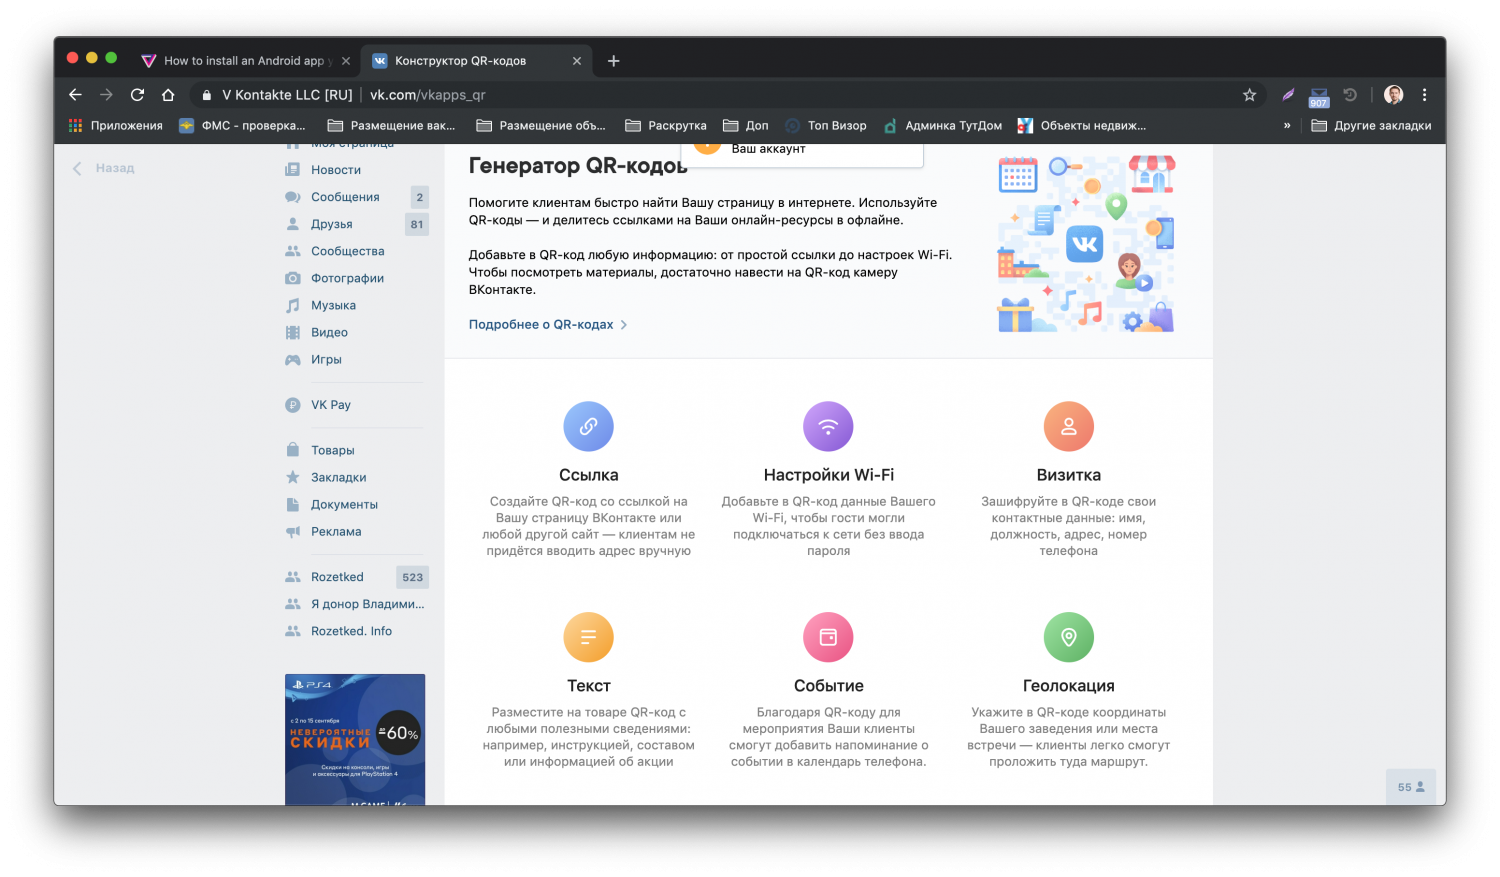Bookmark this page with the star icon
This screenshot has height=877, width=1500.
[x=1249, y=95]
